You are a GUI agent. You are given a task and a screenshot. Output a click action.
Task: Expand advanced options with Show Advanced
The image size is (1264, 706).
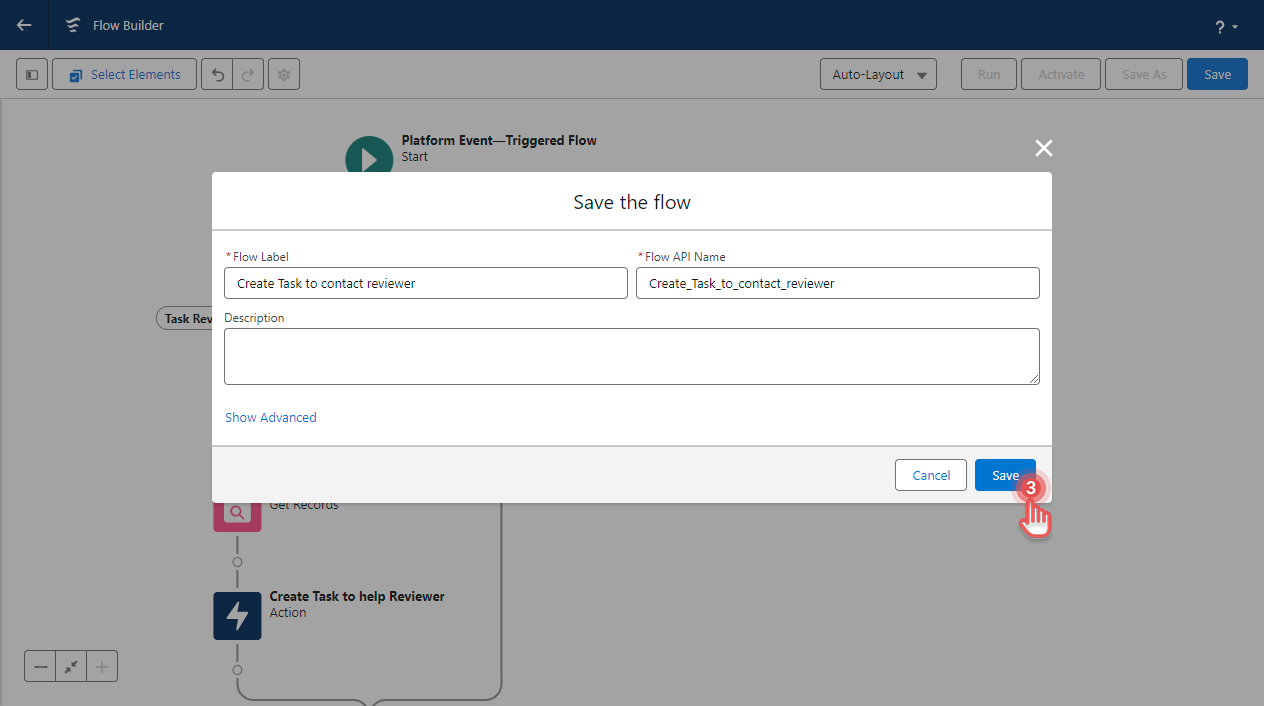(x=270, y=417)
